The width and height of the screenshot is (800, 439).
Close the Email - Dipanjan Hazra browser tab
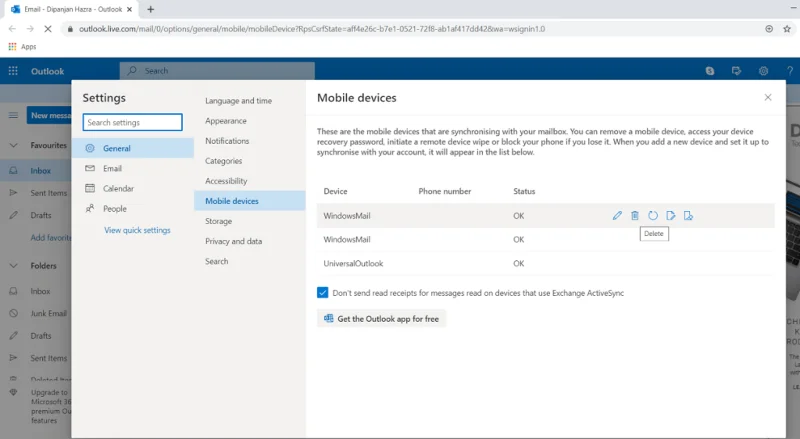point(130,9)
